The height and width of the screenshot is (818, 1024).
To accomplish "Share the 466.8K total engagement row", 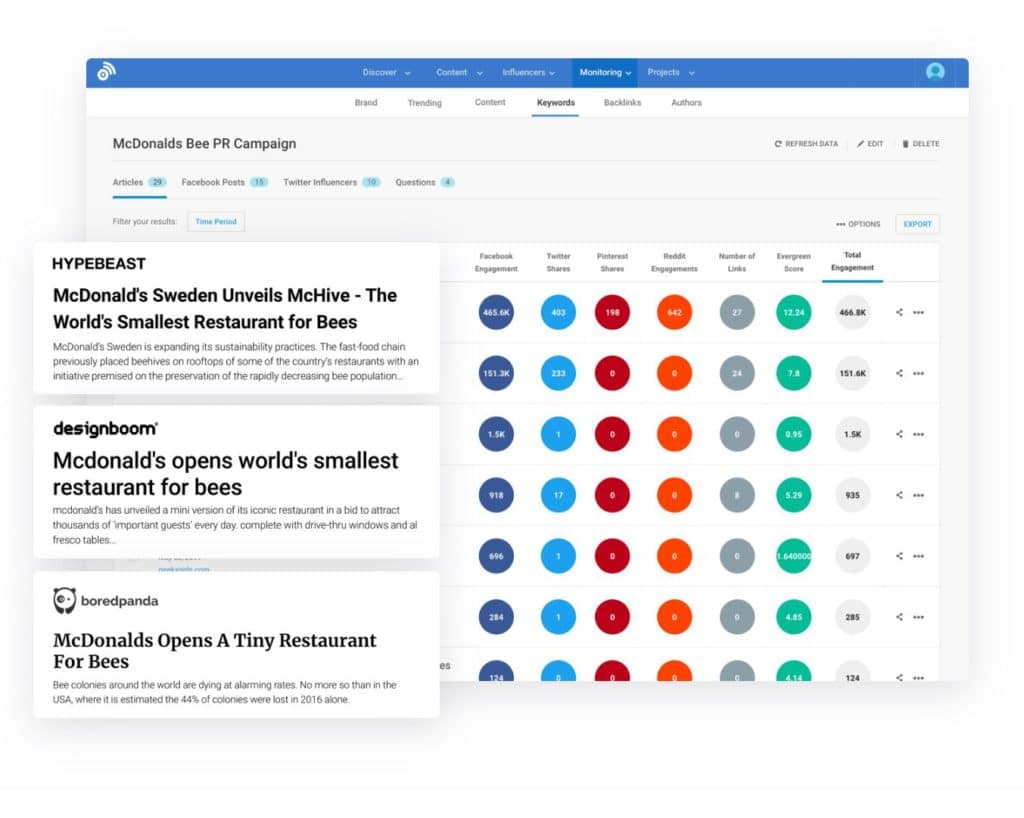I will tap(899, 312).
